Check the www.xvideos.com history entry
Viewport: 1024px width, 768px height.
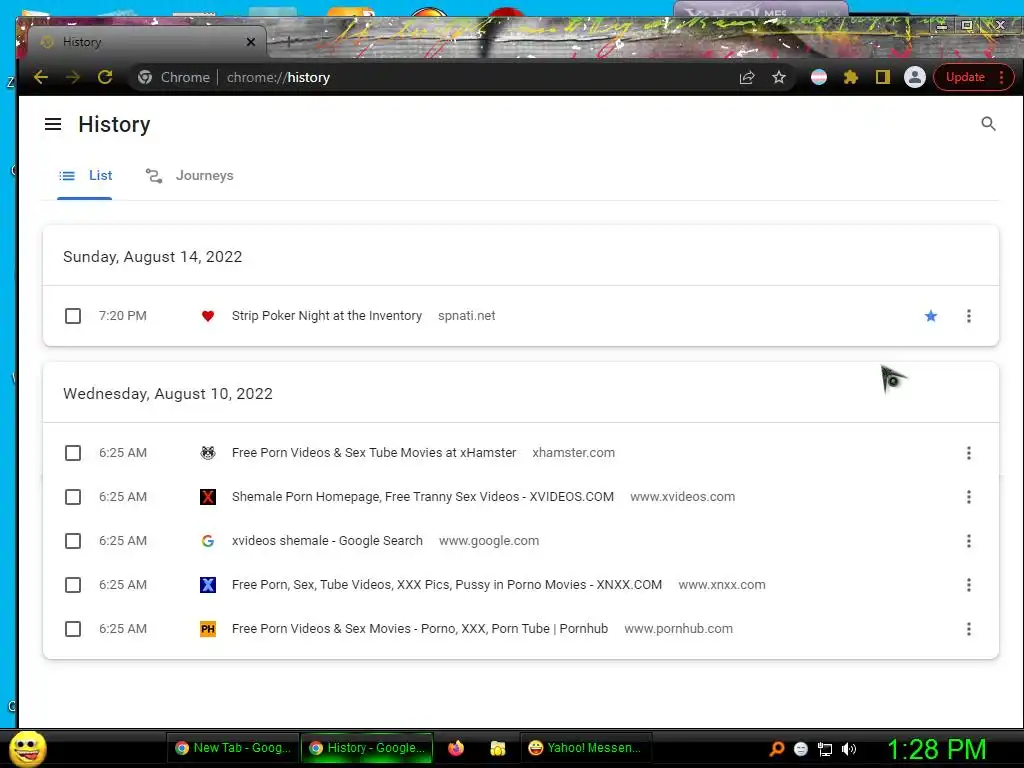(73, 497)
